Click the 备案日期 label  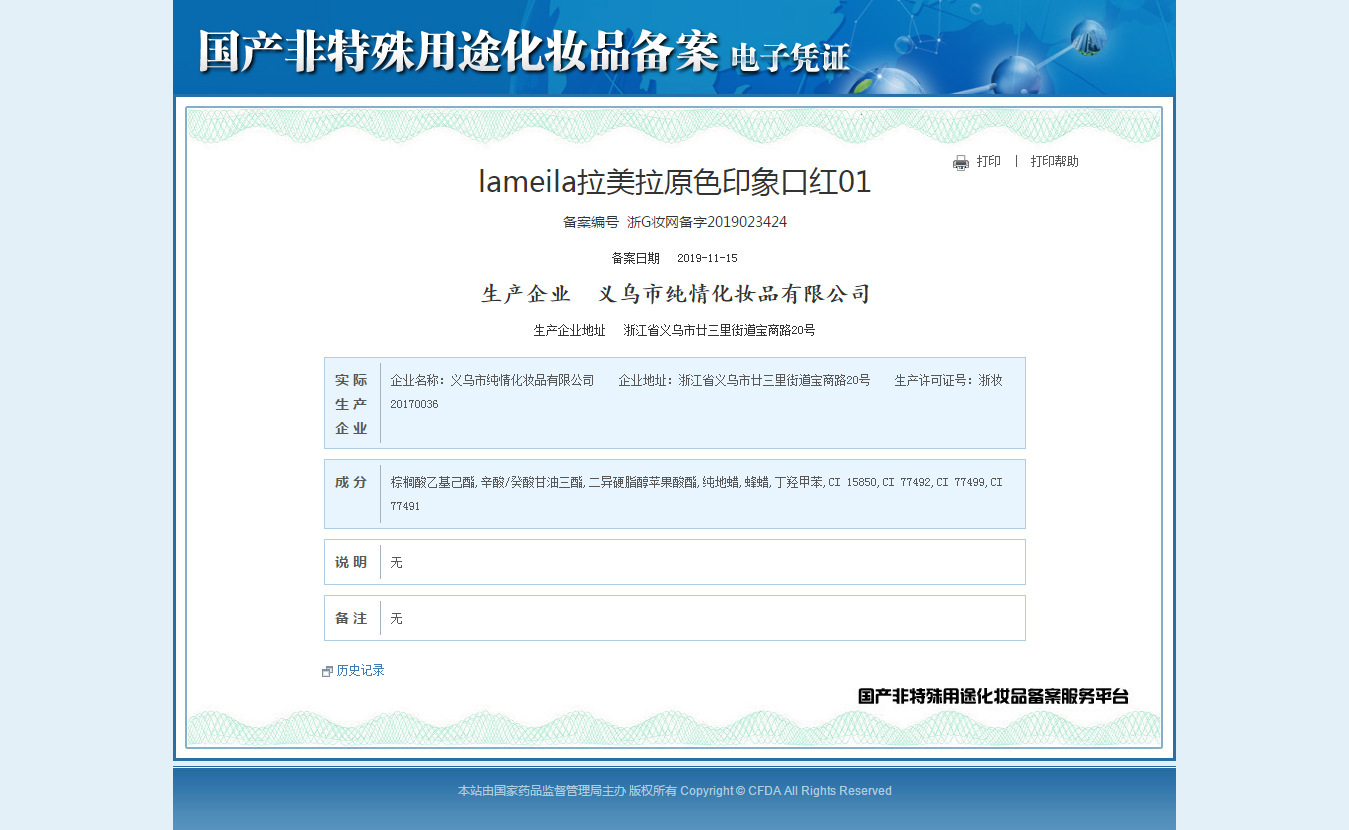[x=635, y=258]
